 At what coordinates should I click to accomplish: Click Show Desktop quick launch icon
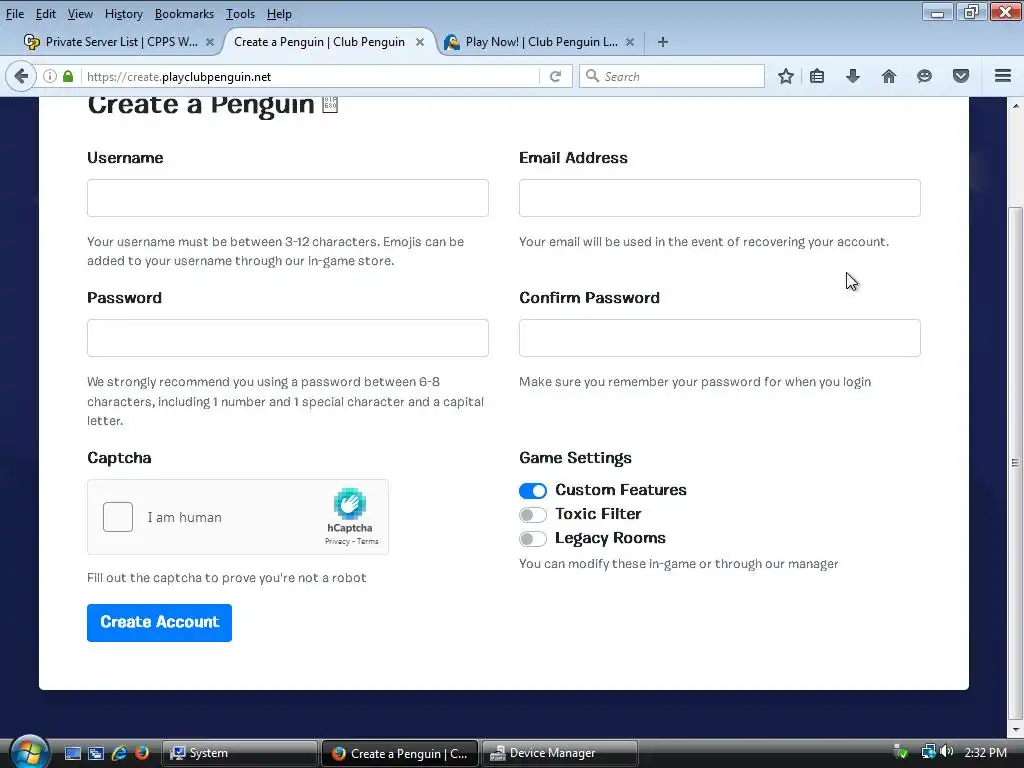point(72,753)
